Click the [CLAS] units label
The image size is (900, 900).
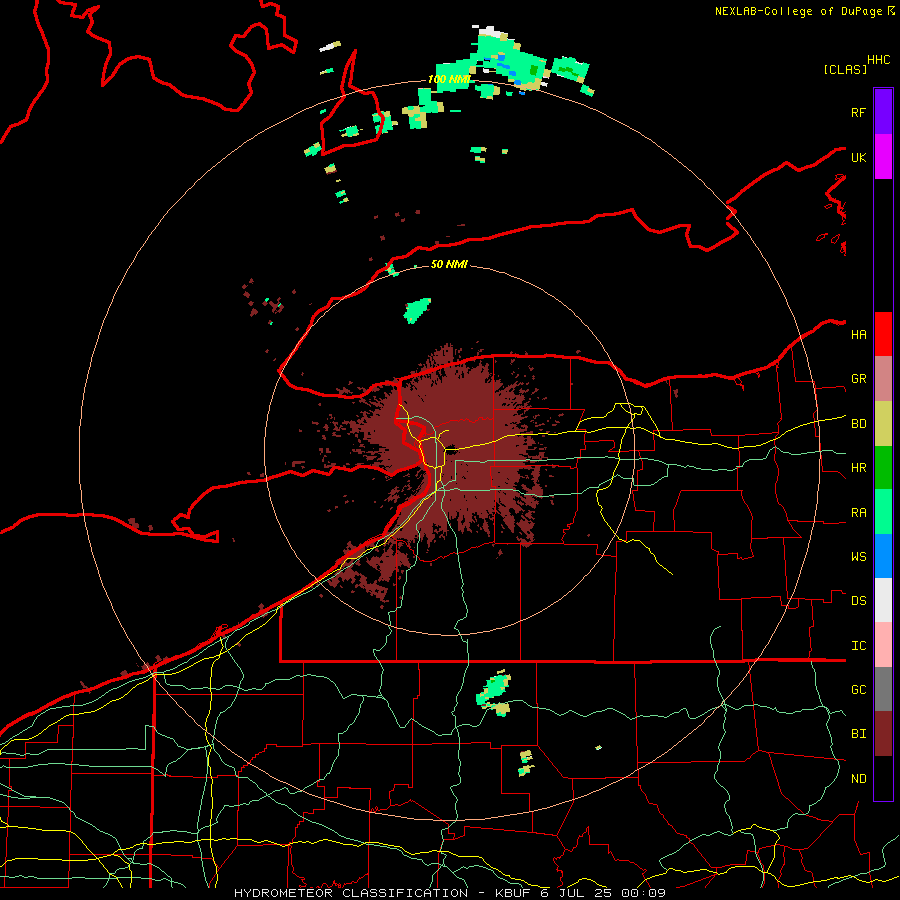point(845,69)
